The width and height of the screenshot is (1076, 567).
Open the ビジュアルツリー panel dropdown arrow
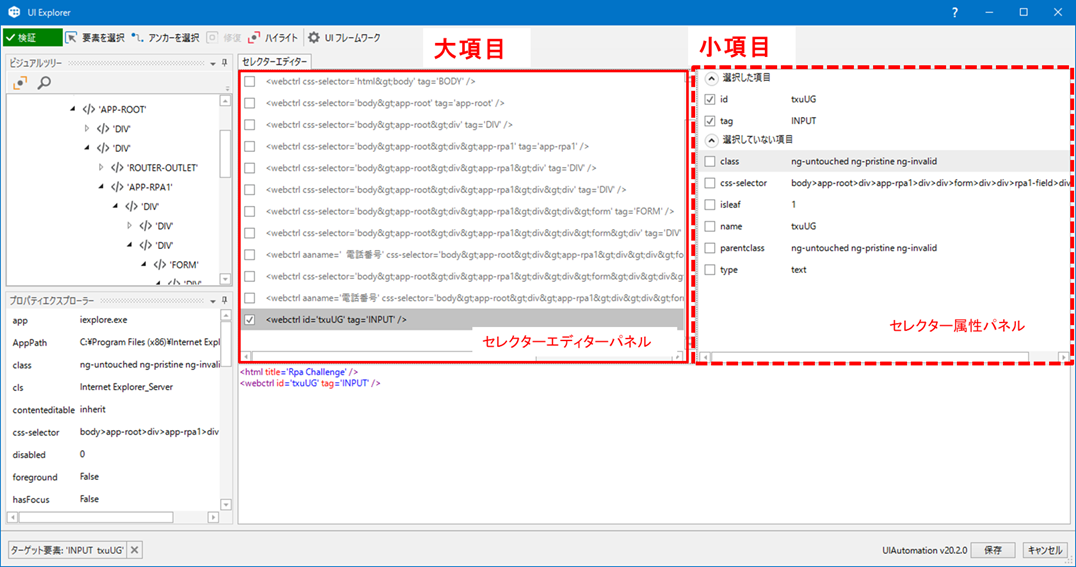213,63
